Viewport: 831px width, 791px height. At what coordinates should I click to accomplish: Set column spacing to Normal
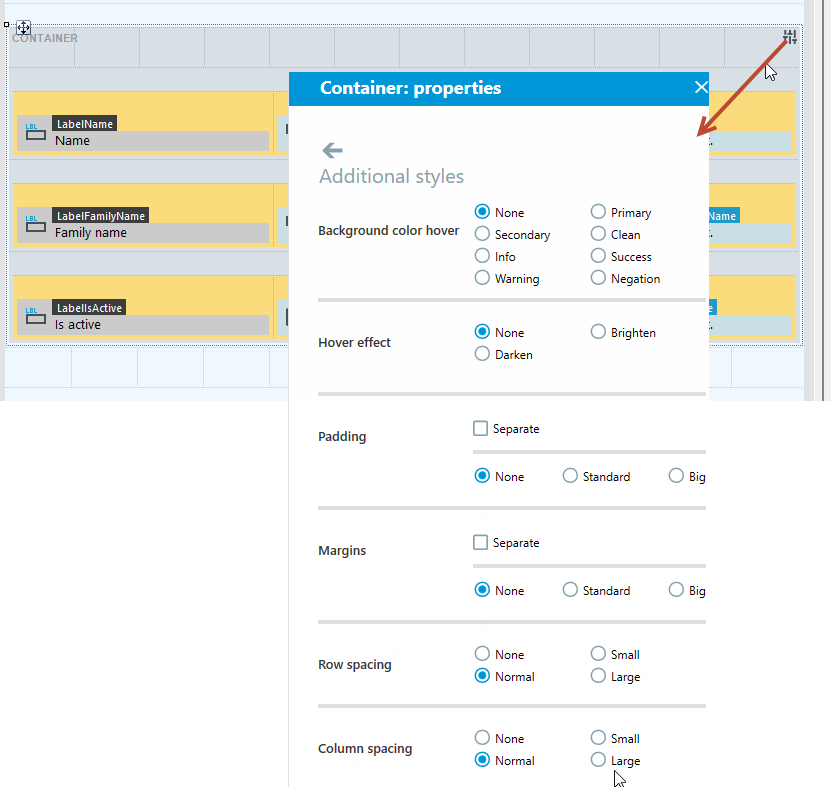coord(482,760)
